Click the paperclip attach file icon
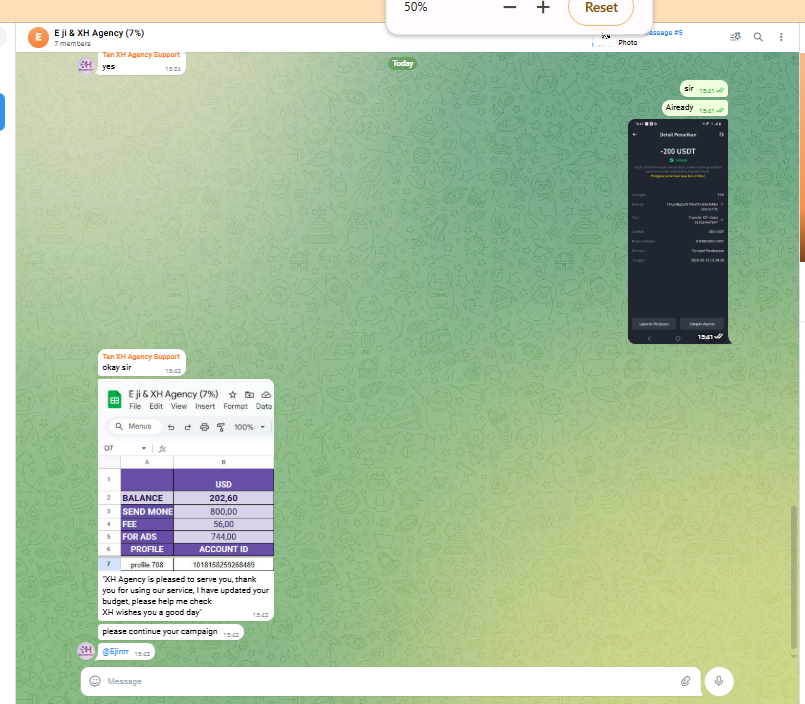This screenshot has width=805, height=704. [x=686, y=681]
